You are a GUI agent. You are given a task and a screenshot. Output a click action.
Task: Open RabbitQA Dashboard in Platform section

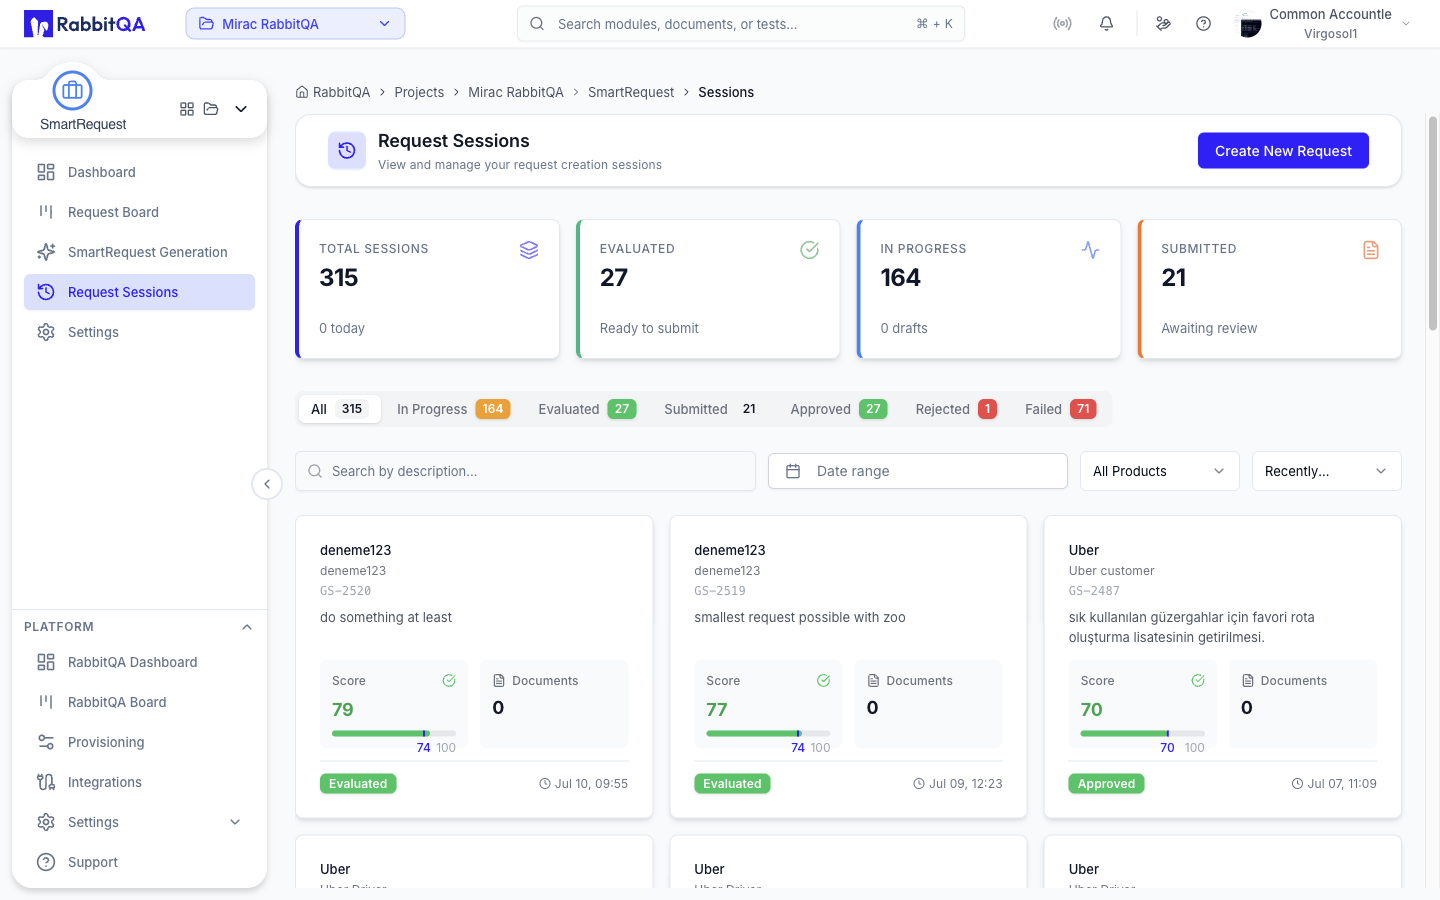pyautogui.click(x=139, y=662)
